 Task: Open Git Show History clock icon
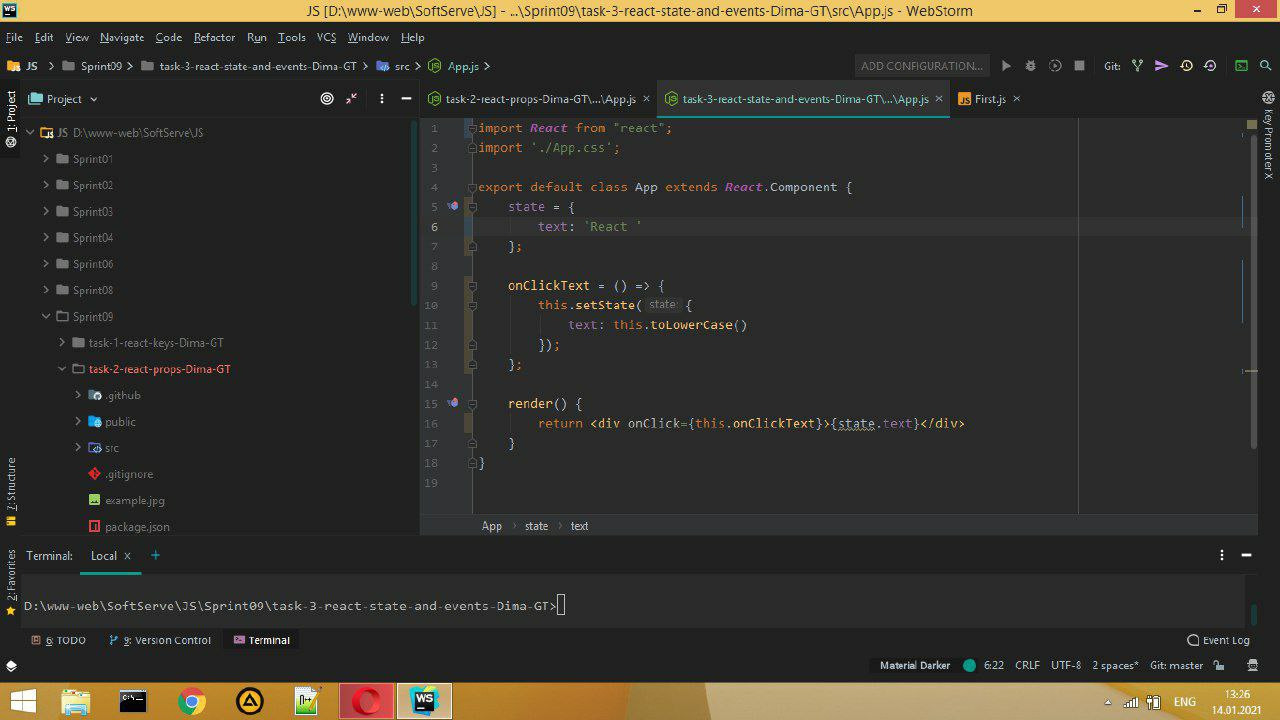click(1186, 66)
